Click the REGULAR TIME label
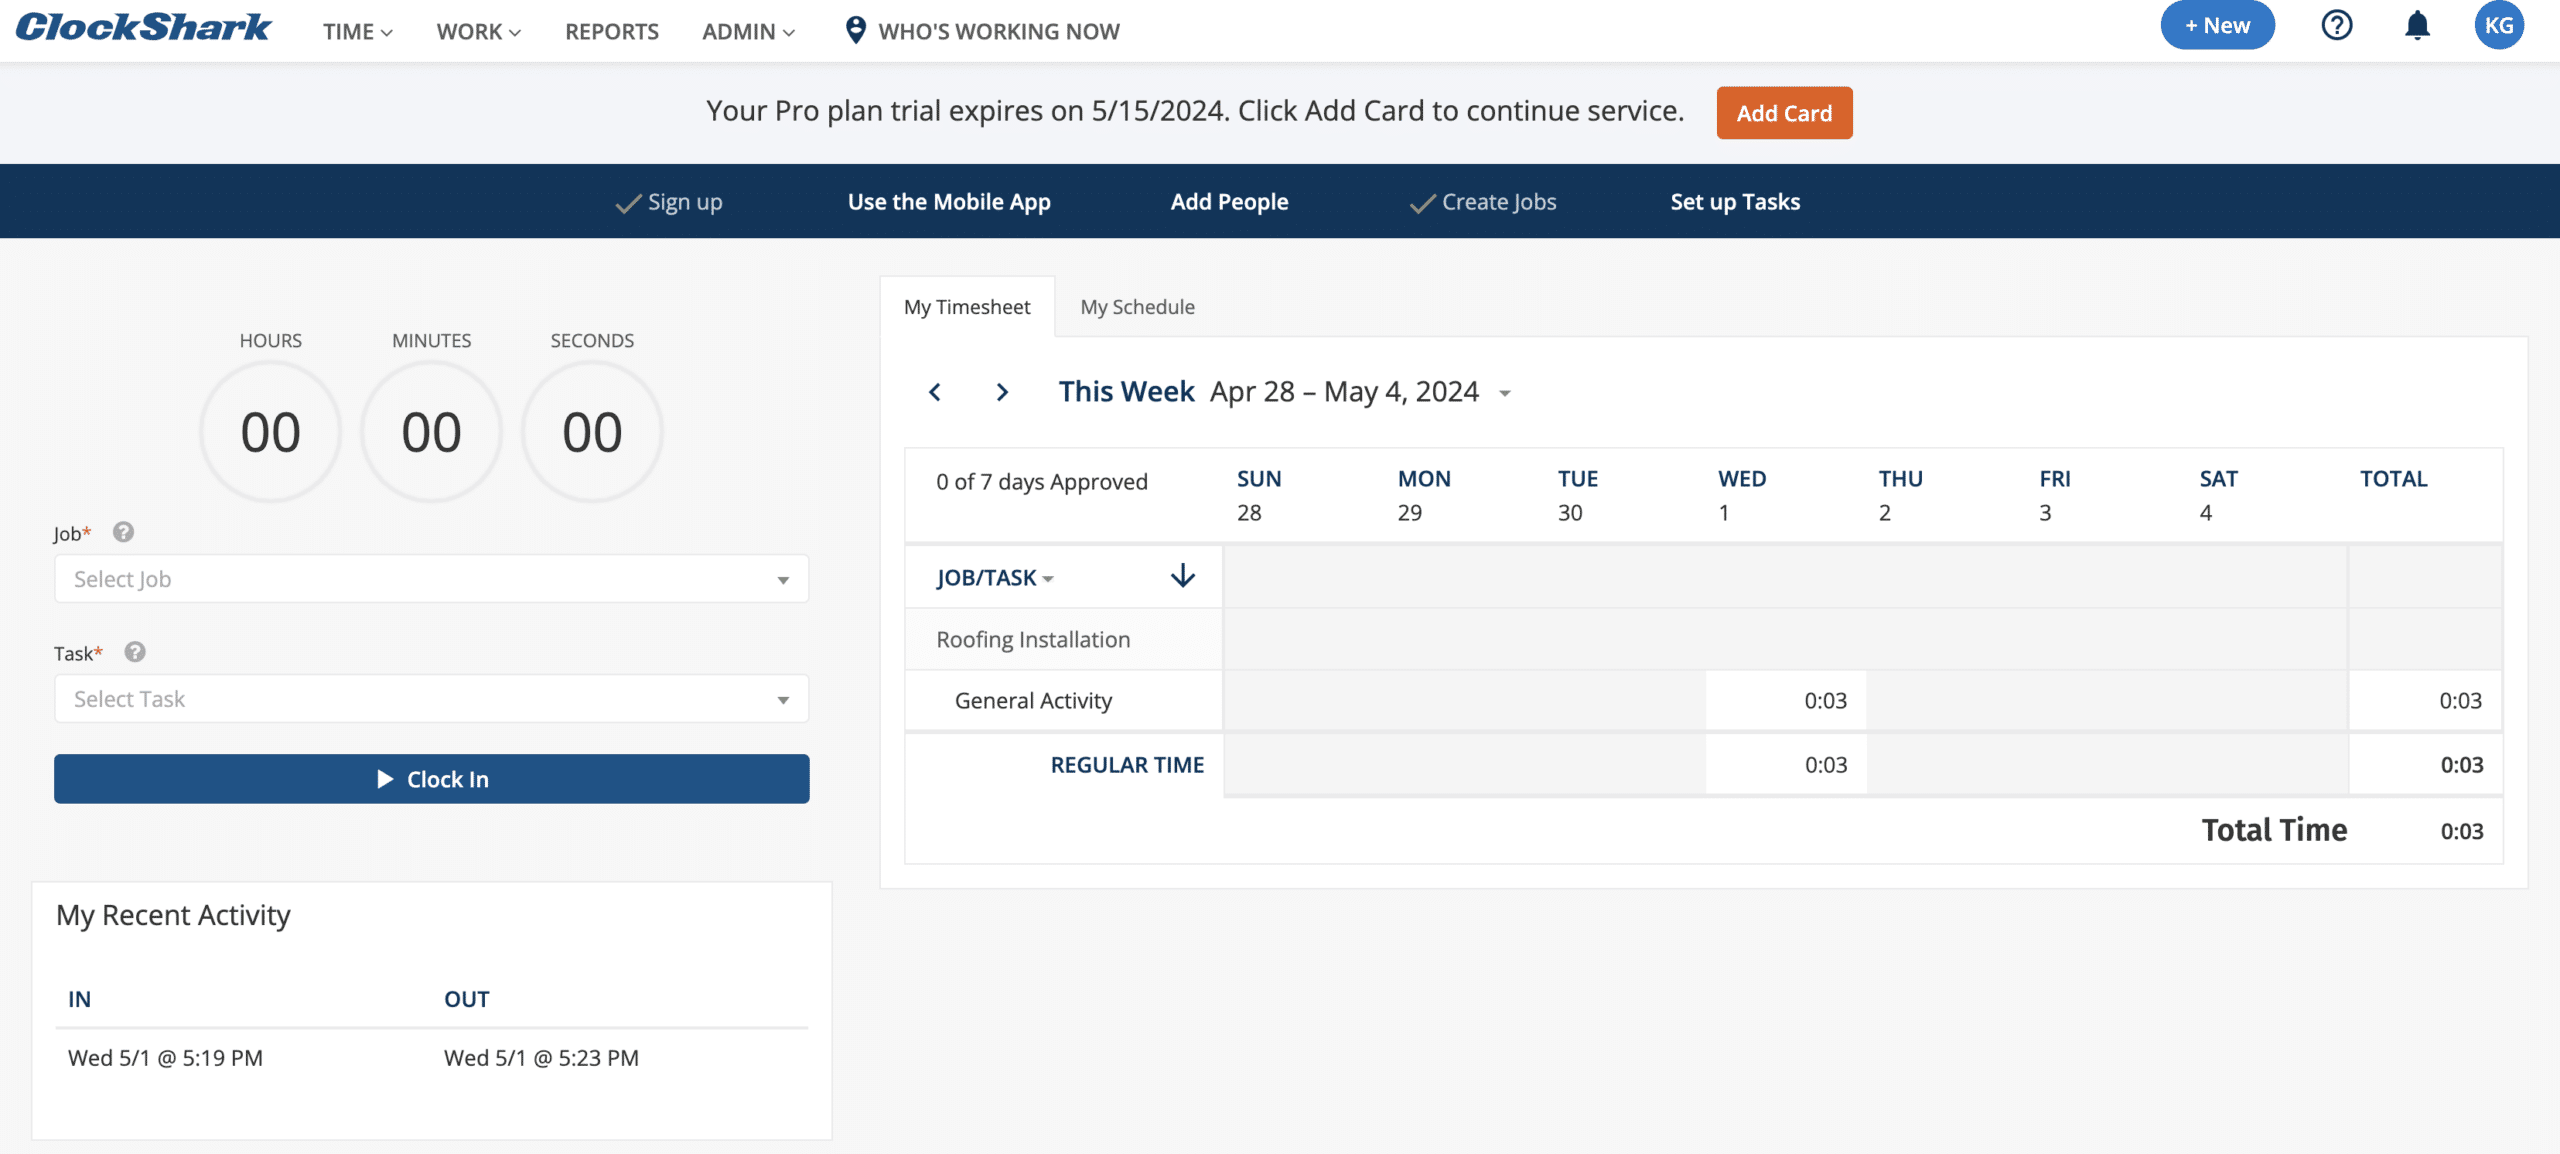Screen dimensions: 2560x1154 [x=1127, y=765]
